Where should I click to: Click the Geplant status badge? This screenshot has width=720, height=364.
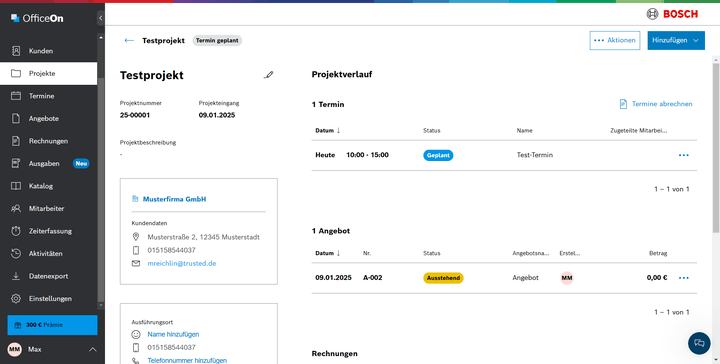click(438, 155)
